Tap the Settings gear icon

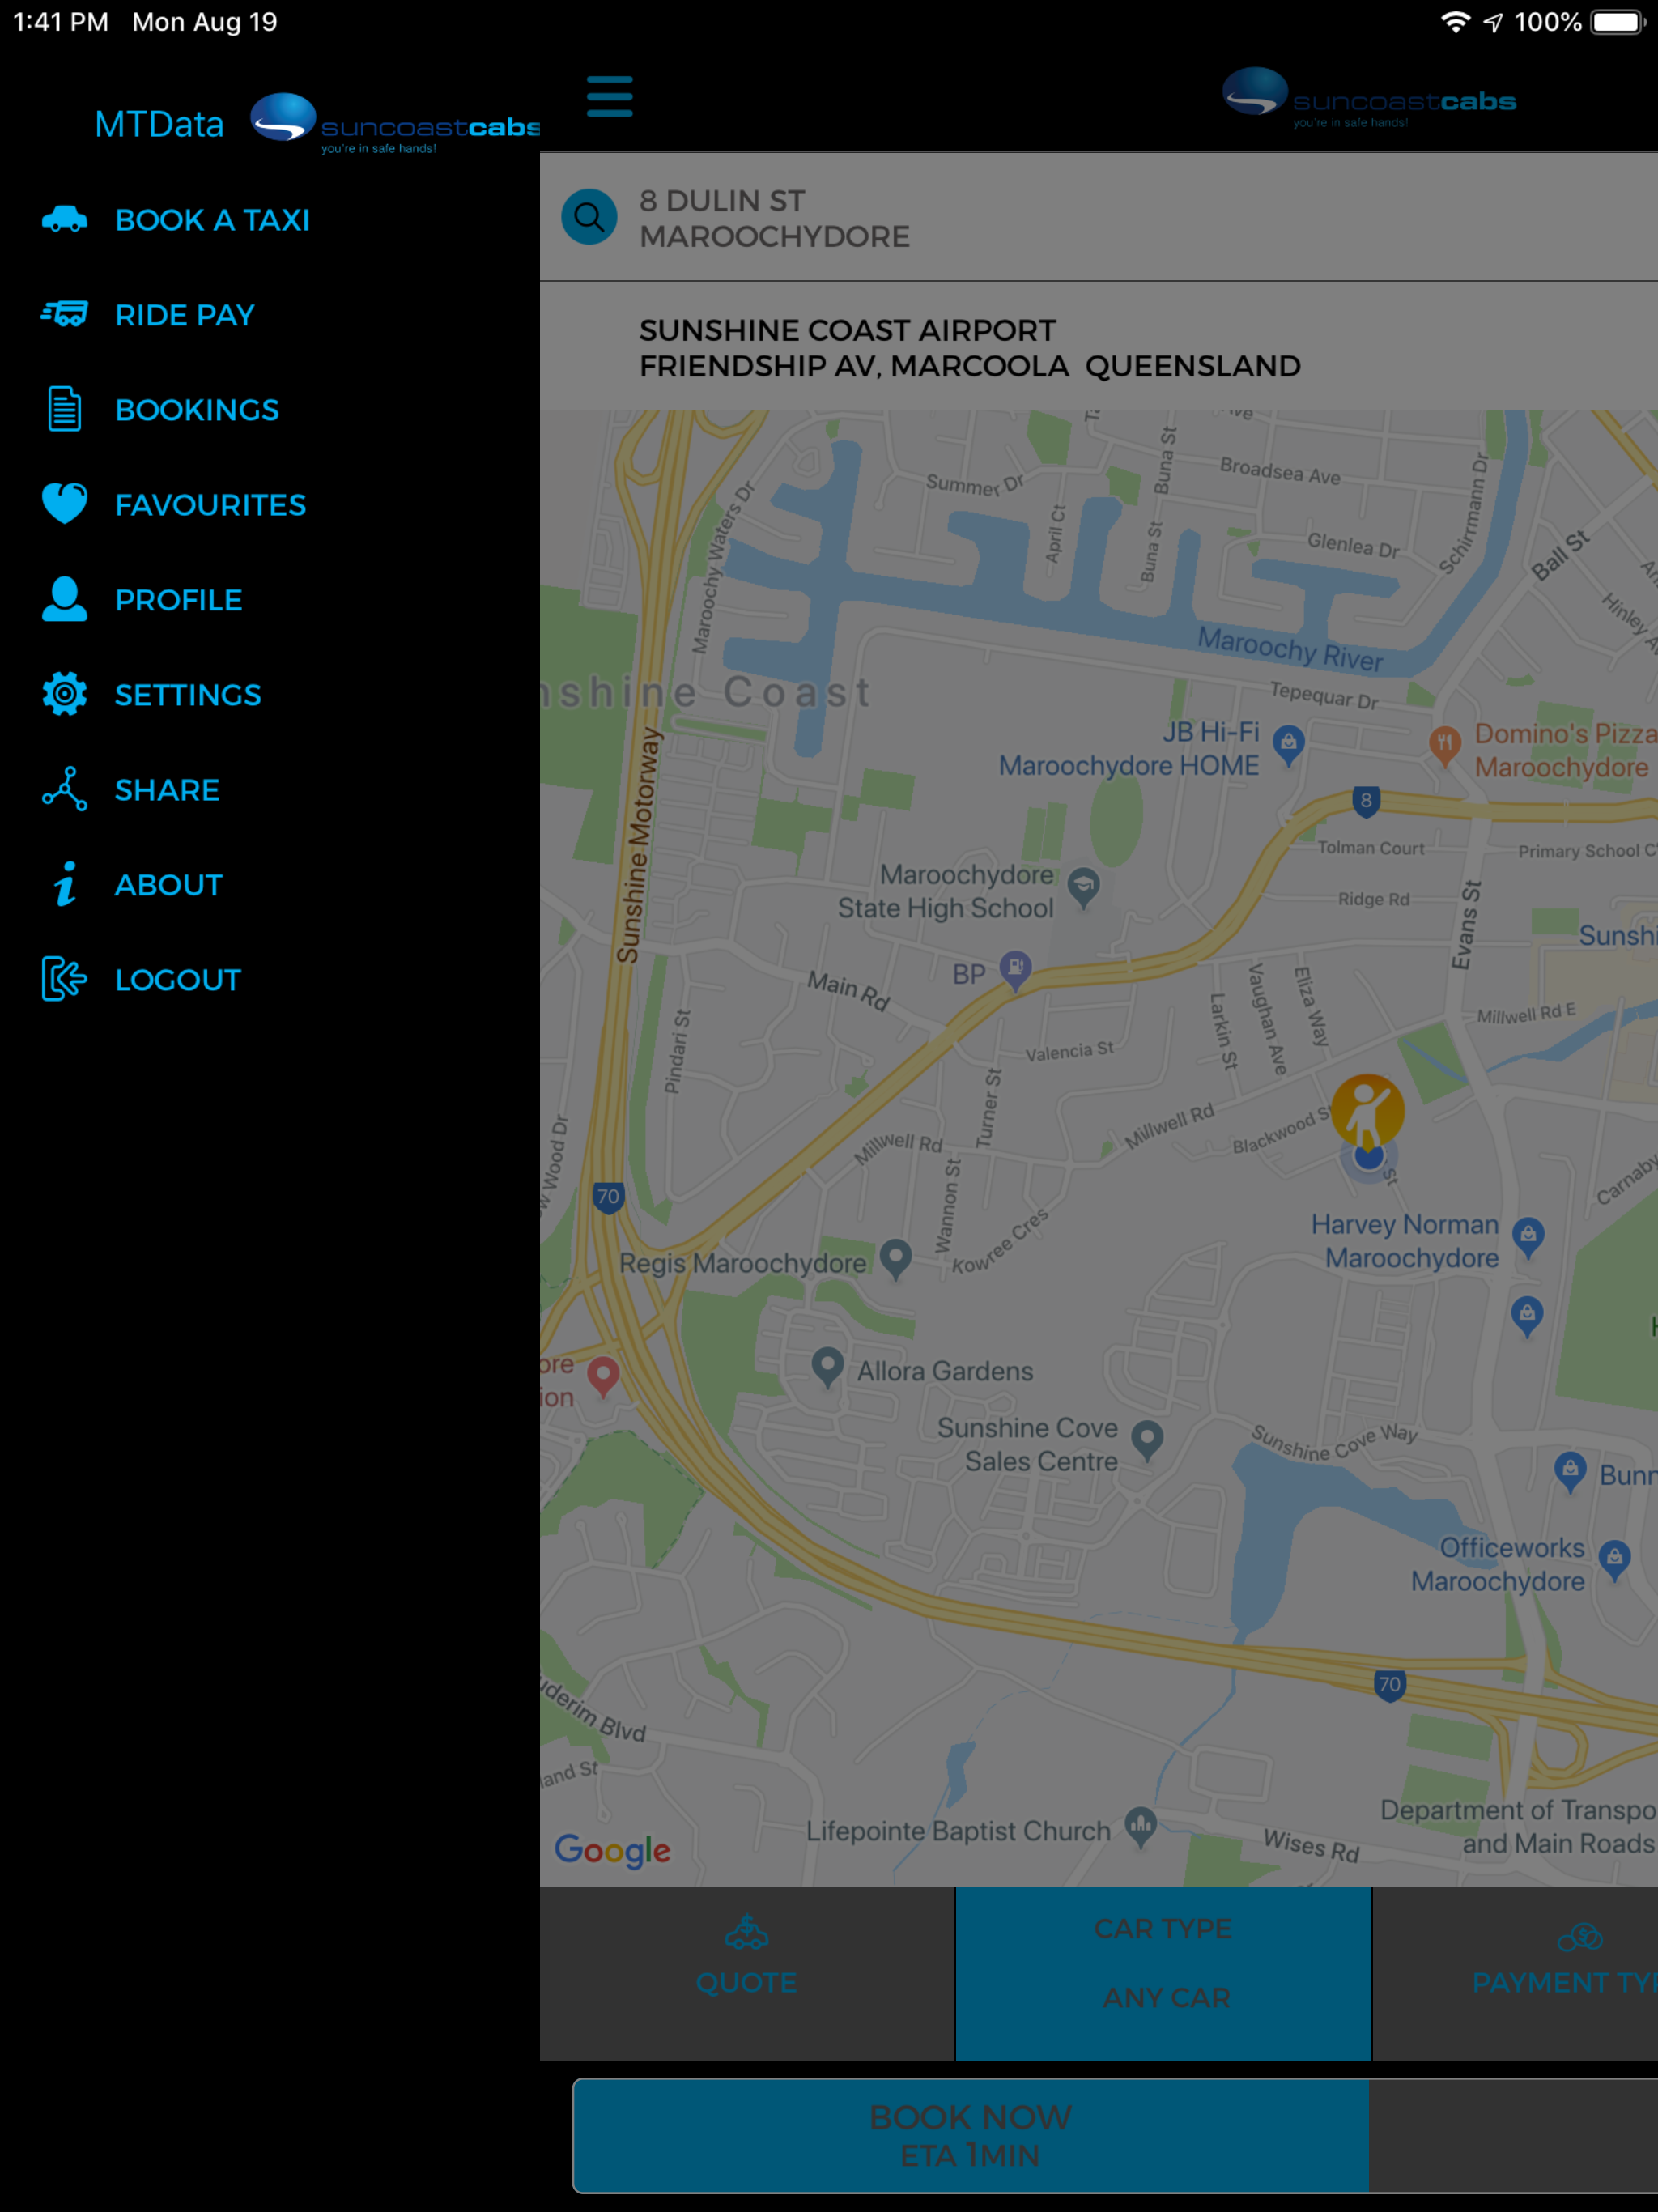(x=65, y=694)
